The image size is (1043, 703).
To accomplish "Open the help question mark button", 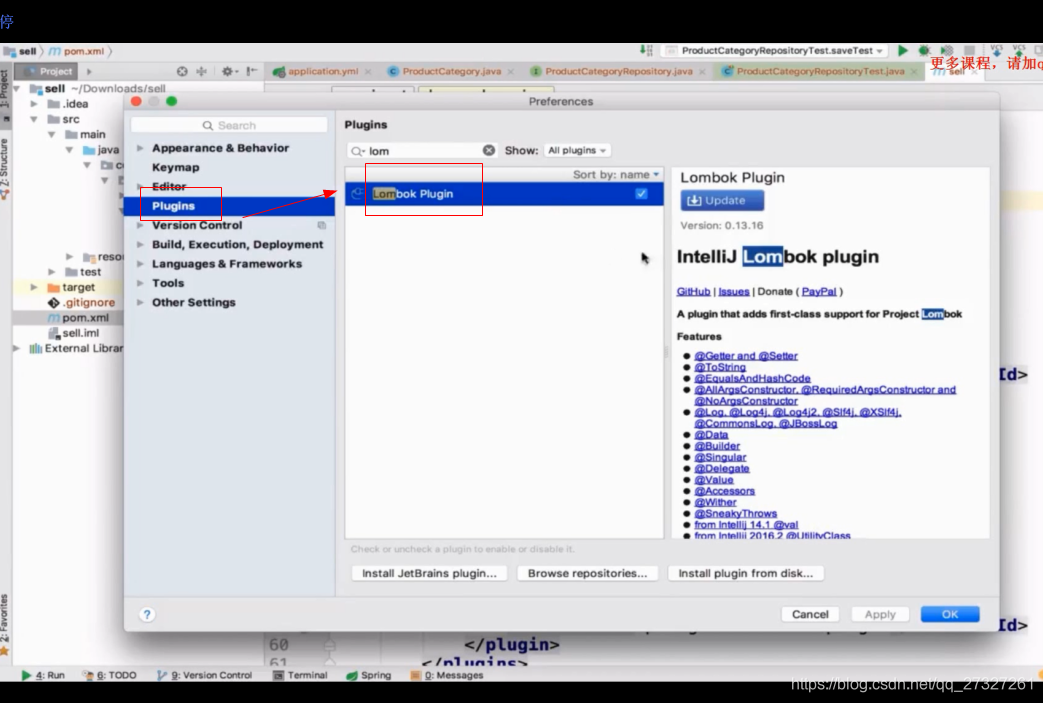I will point(147,615).
